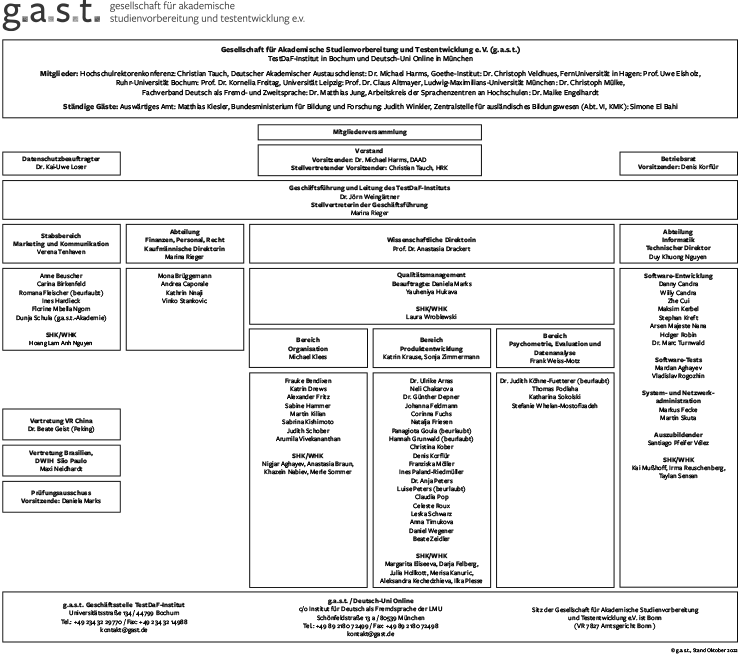Click the name "Verena Tenhaven"
The image size is (743, 655).
[61, 252]
